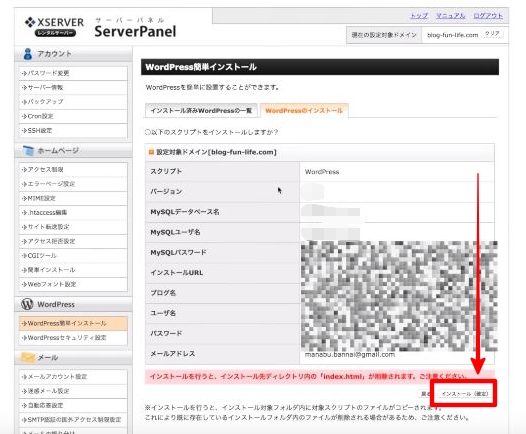Click the インストールURL row label
The height and width of the screenshot is (434, 526).
point(176,273)
